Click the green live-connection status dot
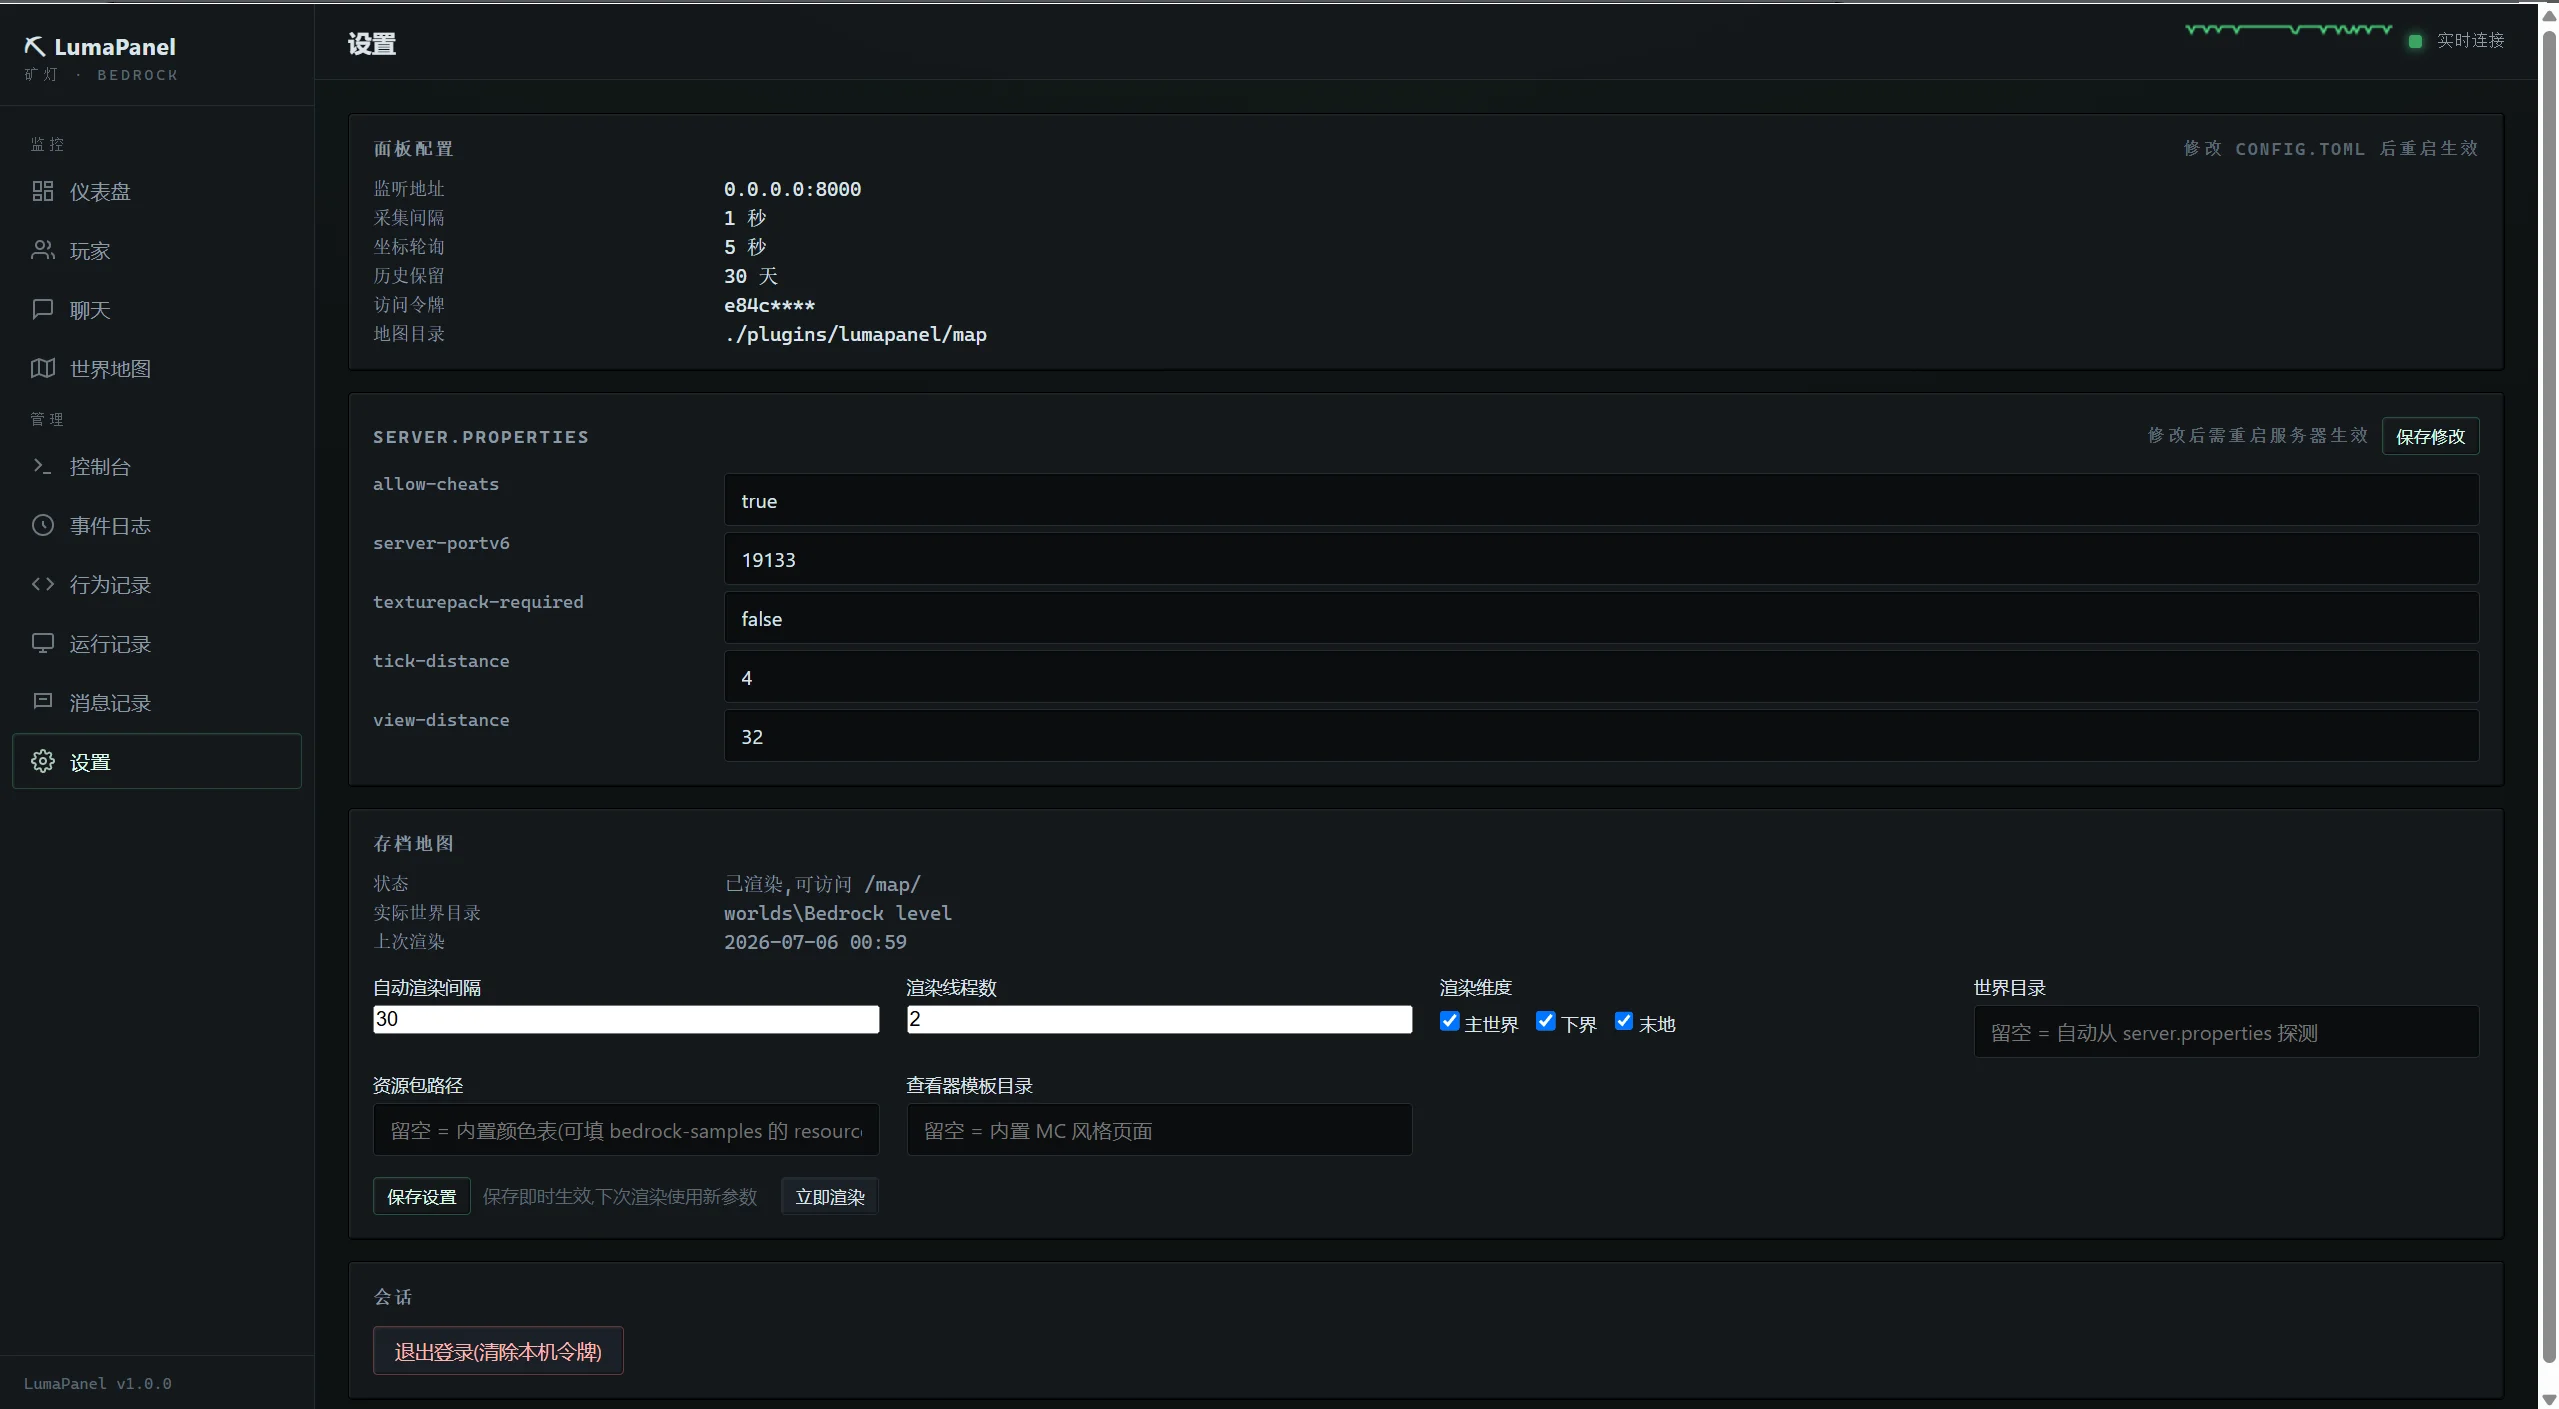Viewport: 2559px width, 1409px height. [x=2415, y=41]
